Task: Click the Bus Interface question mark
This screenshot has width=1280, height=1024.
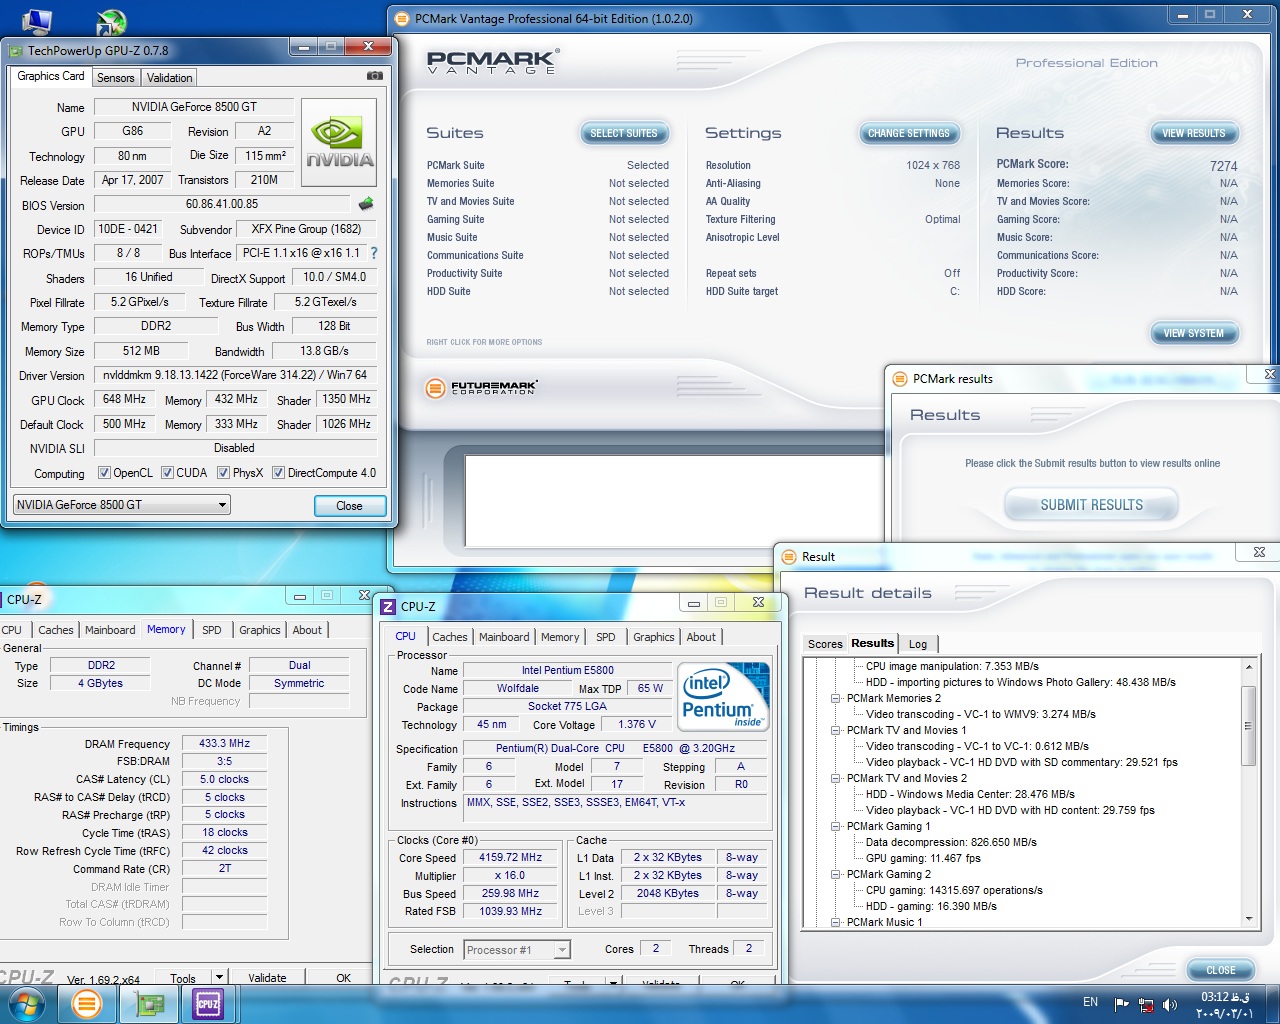Action: (374, 253)
